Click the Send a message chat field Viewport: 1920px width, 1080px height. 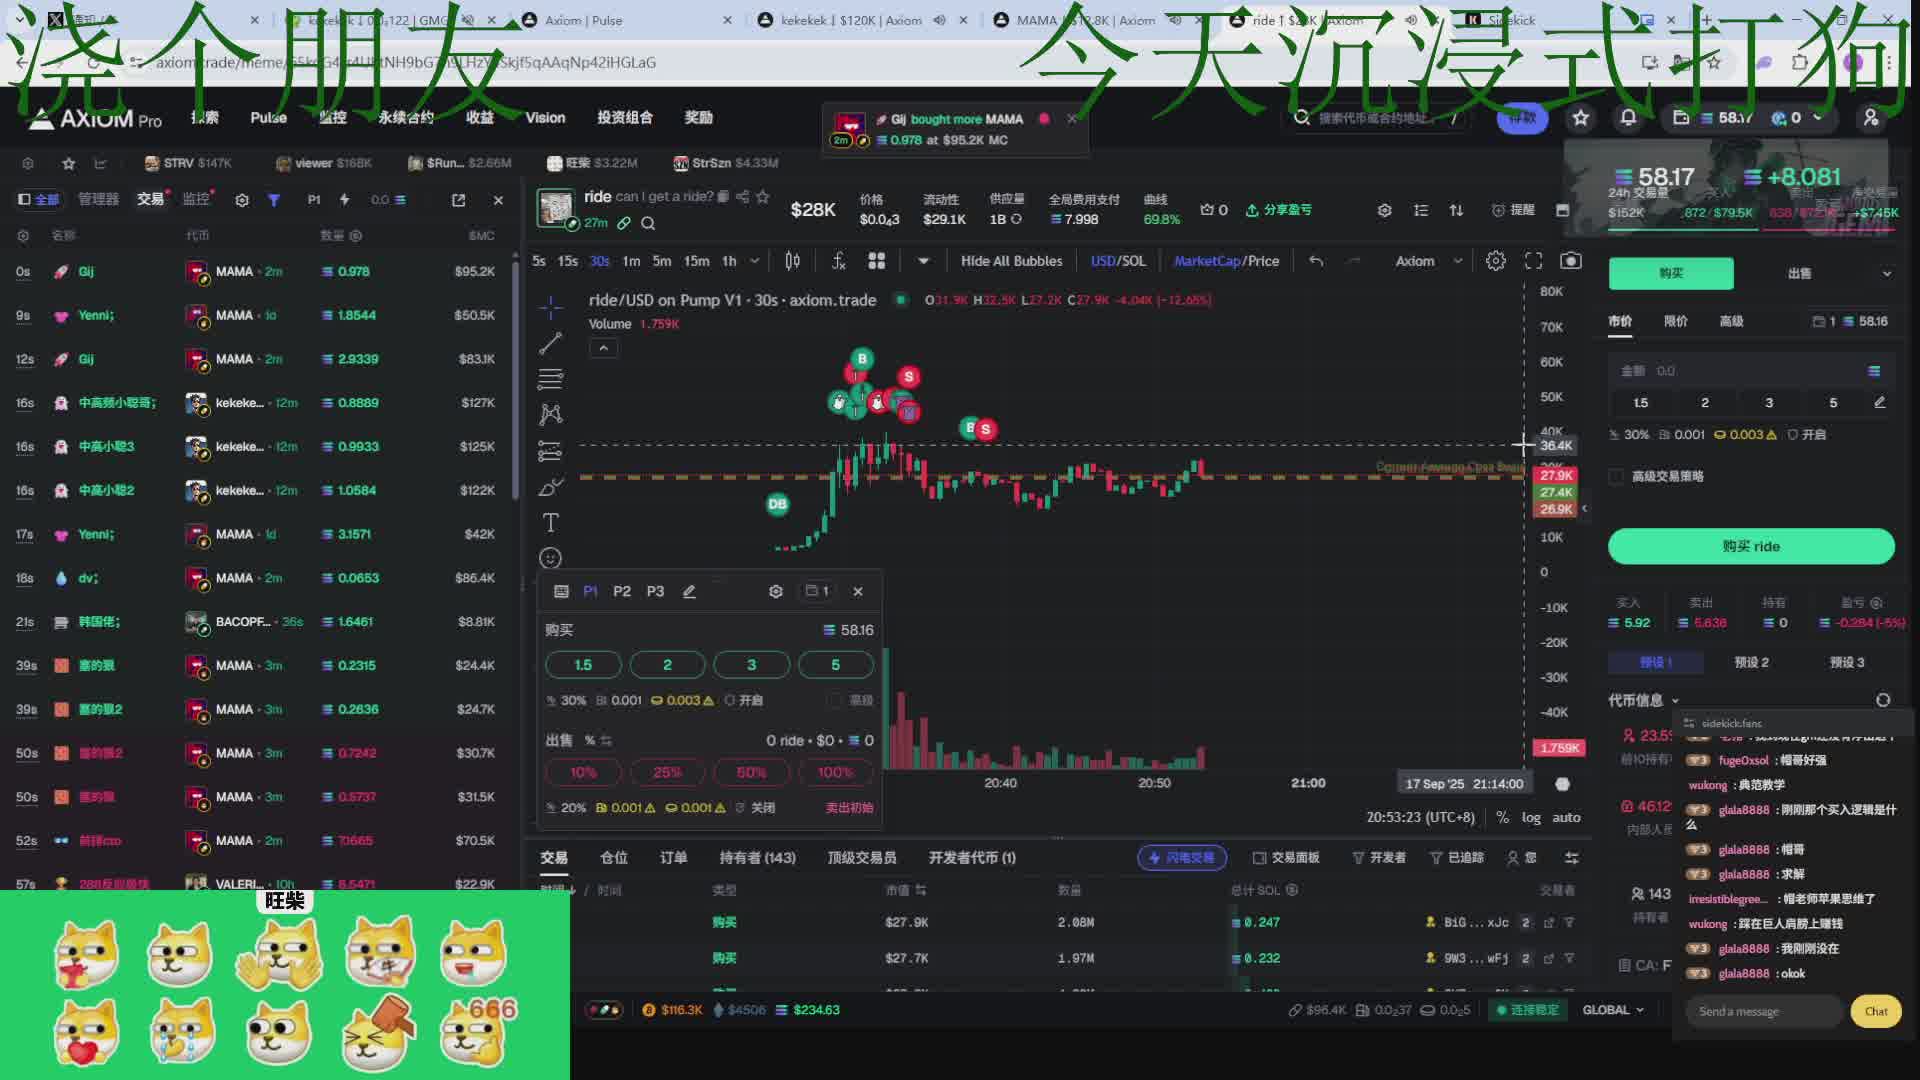(1763, 1011)
